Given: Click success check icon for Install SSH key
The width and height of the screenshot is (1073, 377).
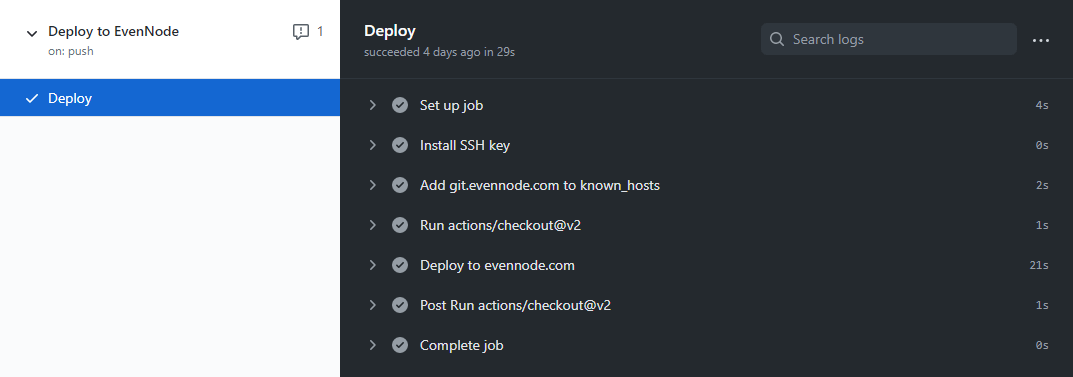Looking at the screenshot, I should tap(400, 145).
